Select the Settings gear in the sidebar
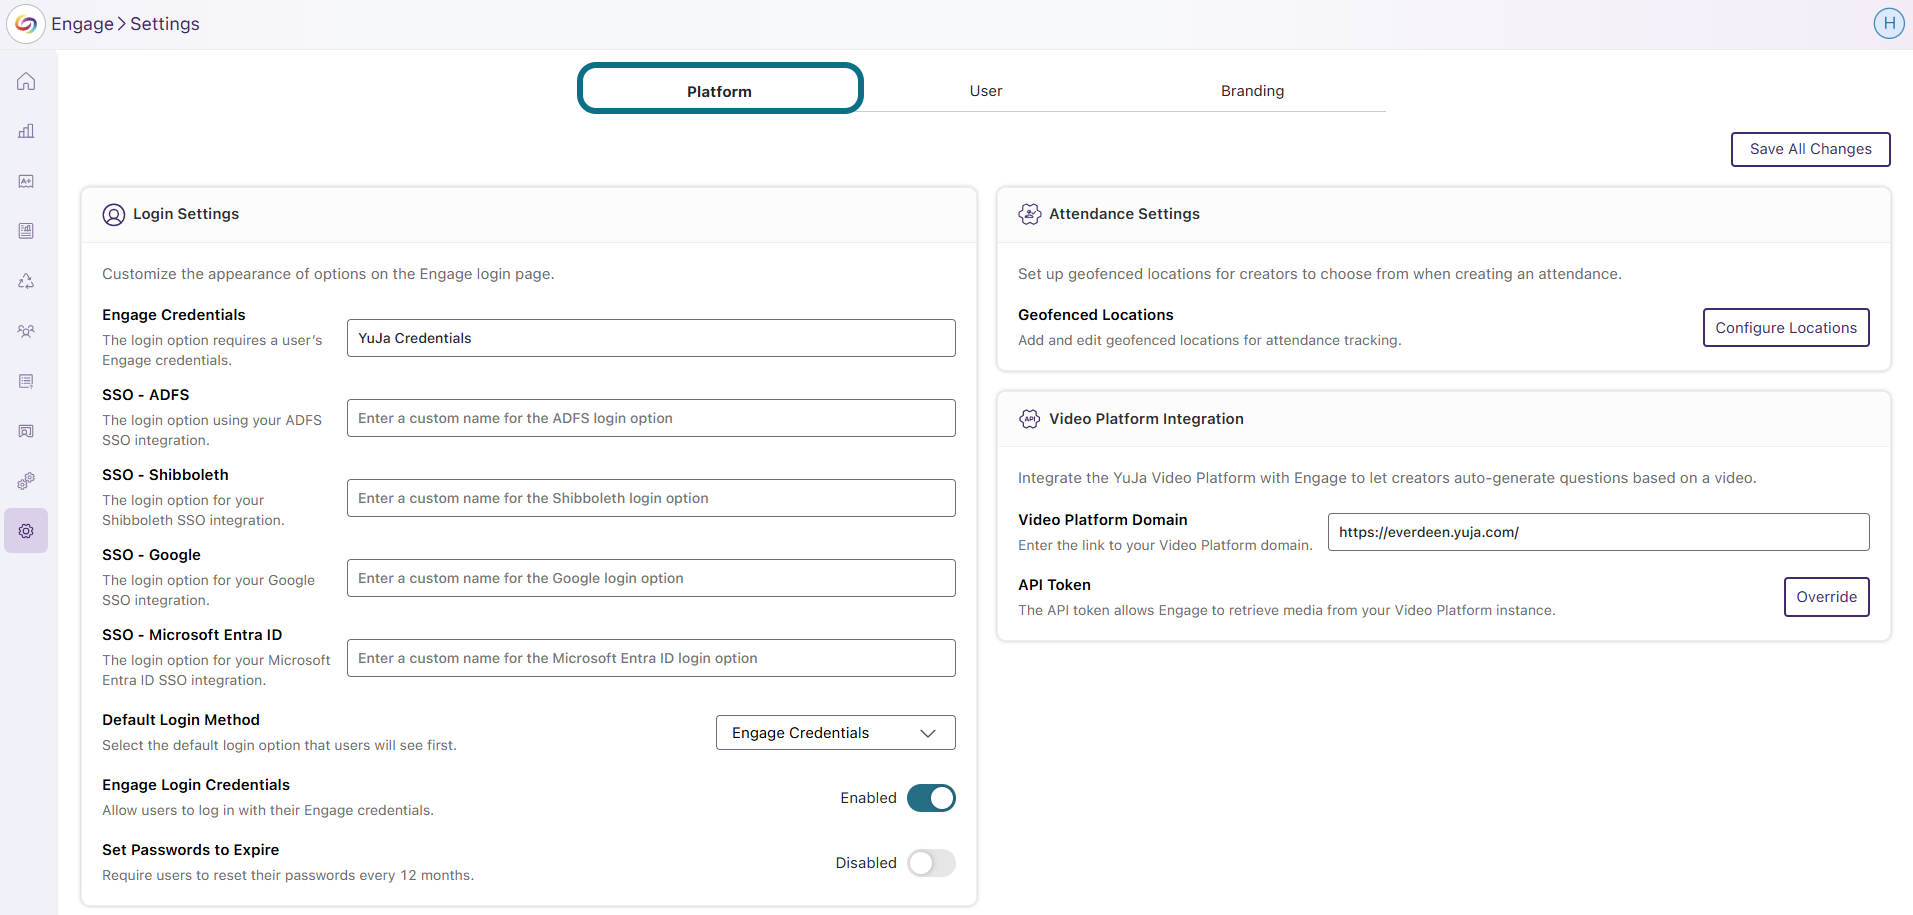 pos(26,531)
